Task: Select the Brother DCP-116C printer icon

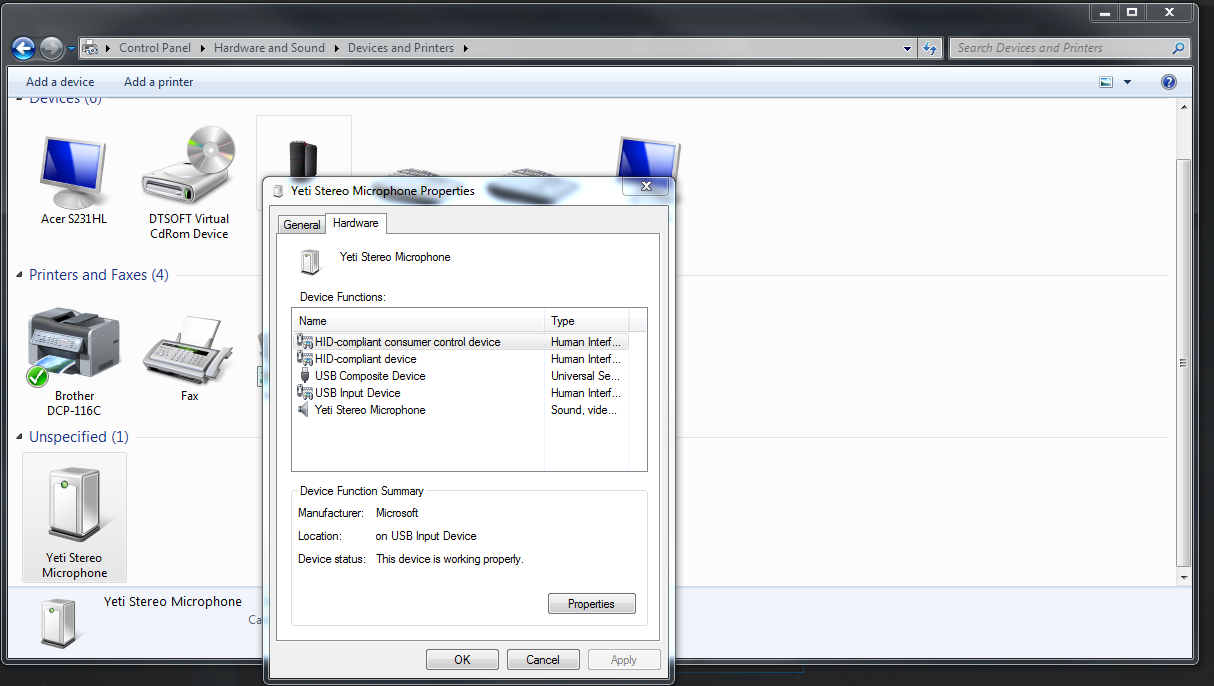Action: (74, 347)
